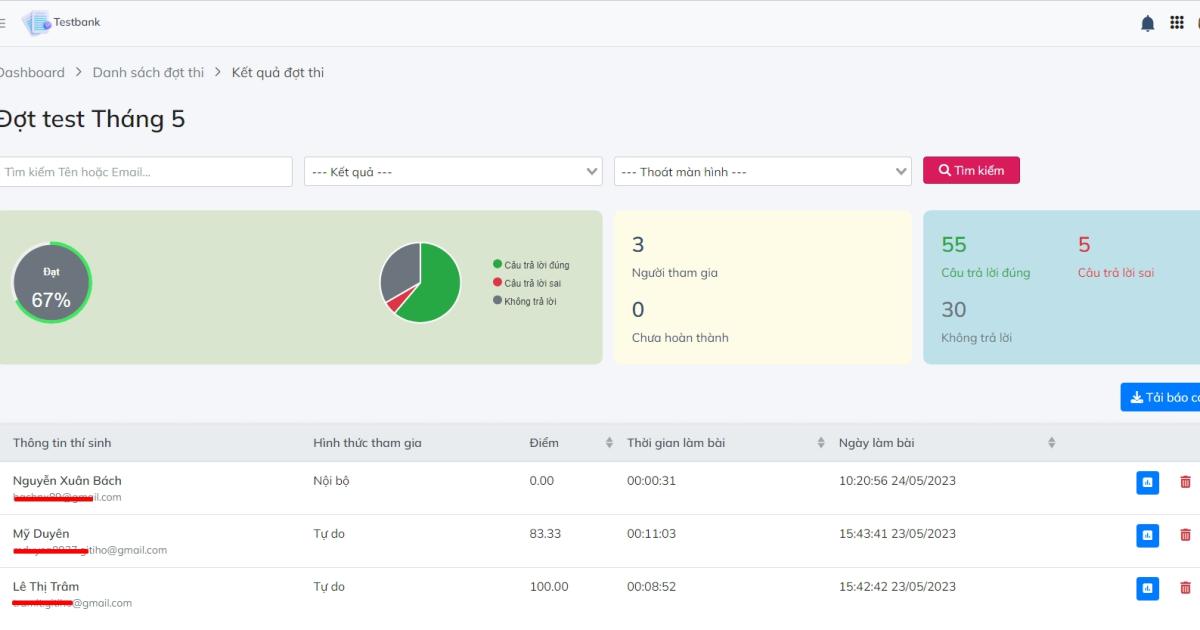
Task: Sort by Thời gian làm bài column
Action: [x=821, y=443]
